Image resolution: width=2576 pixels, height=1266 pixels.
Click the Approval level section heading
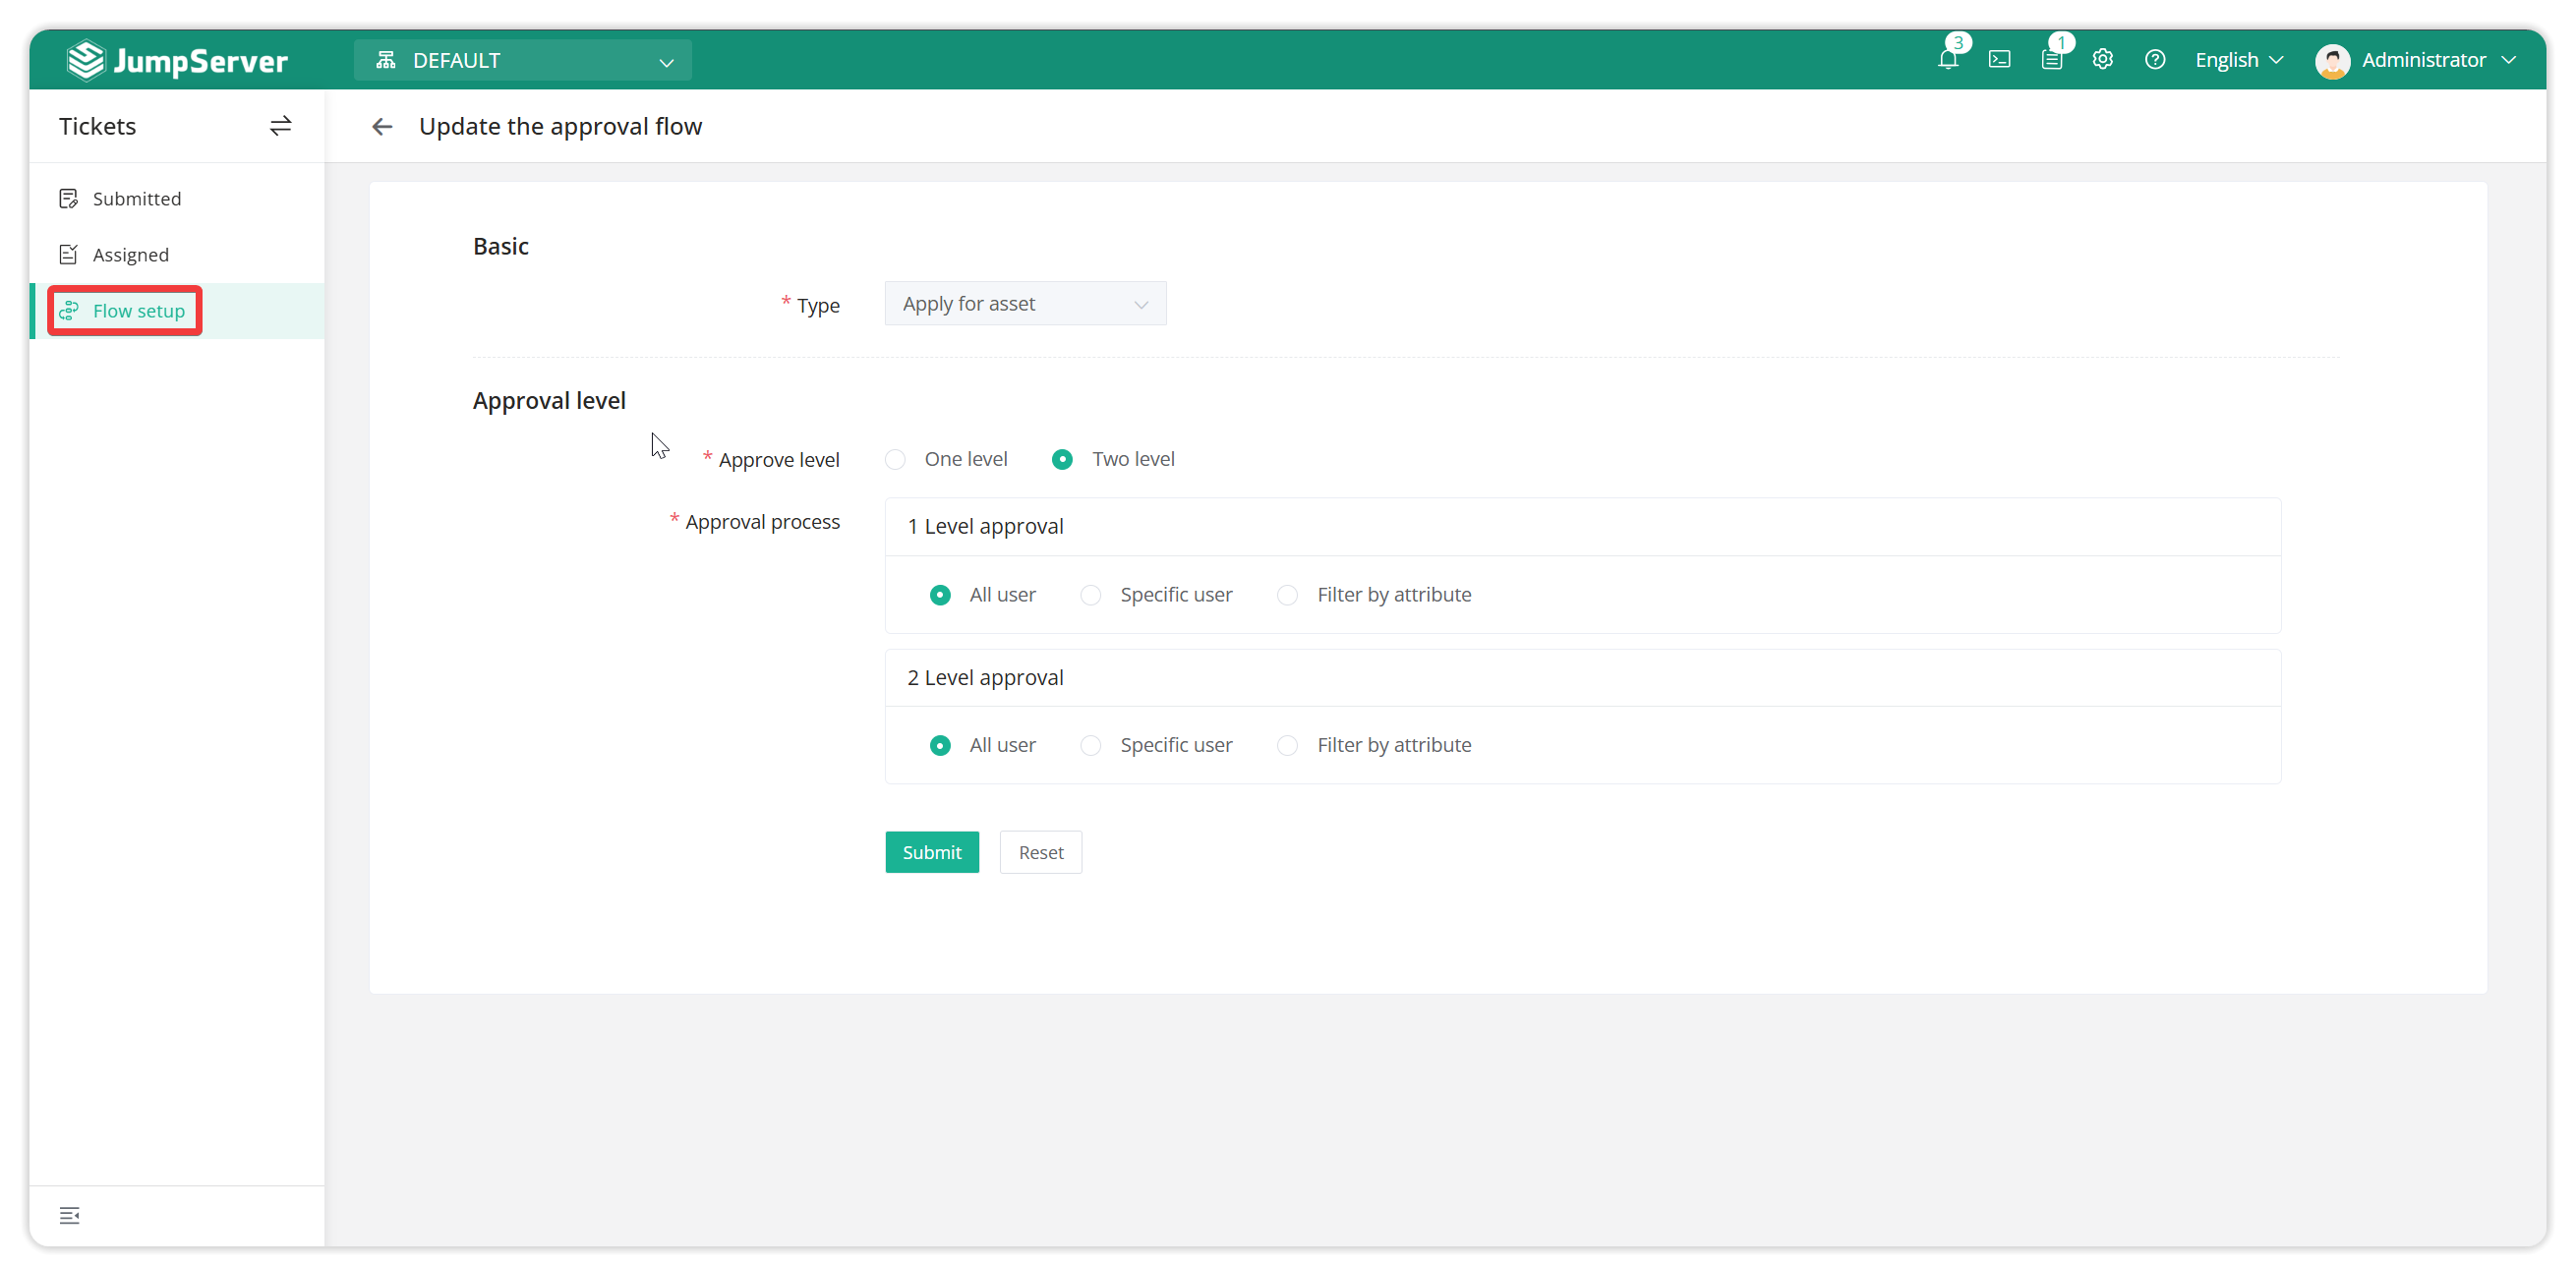549,401
